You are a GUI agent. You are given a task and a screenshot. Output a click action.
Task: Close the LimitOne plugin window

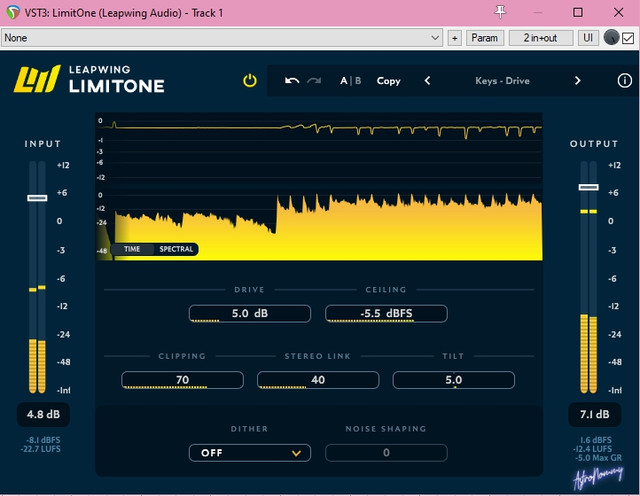pos(618,12)
